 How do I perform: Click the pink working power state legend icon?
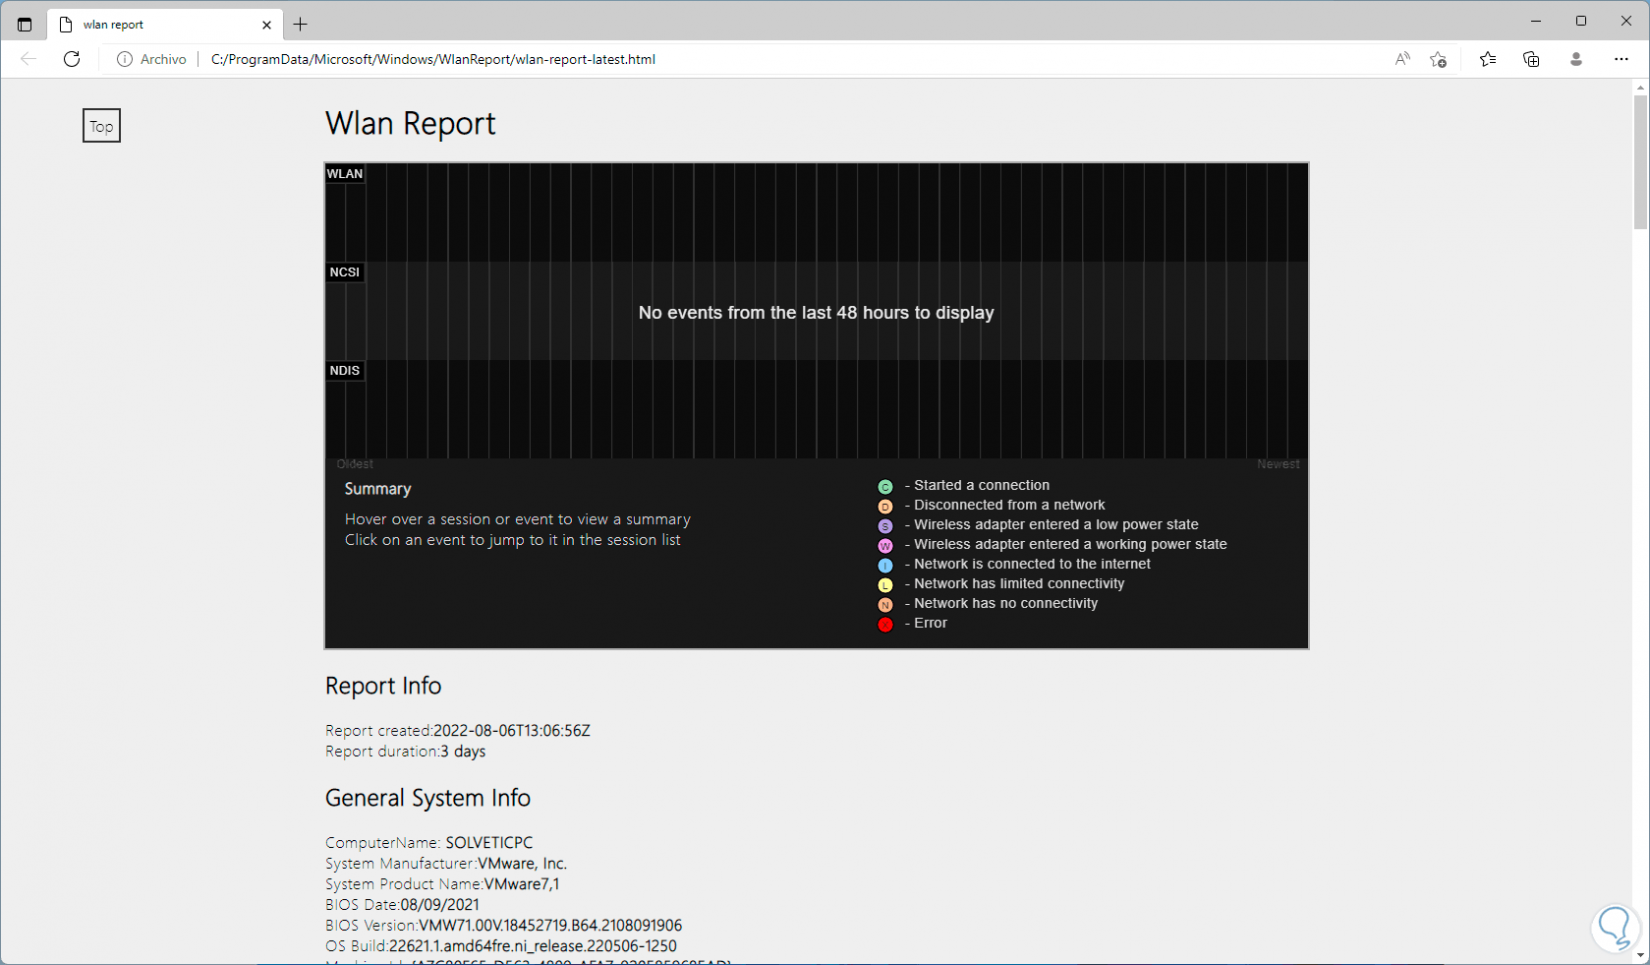tap(885, 546)
